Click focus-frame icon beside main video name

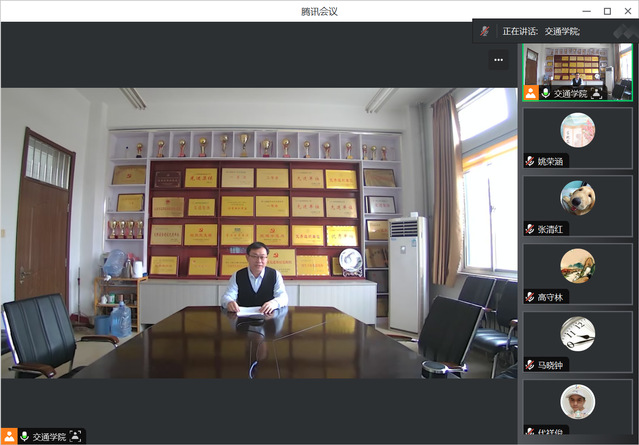point(75,436)
